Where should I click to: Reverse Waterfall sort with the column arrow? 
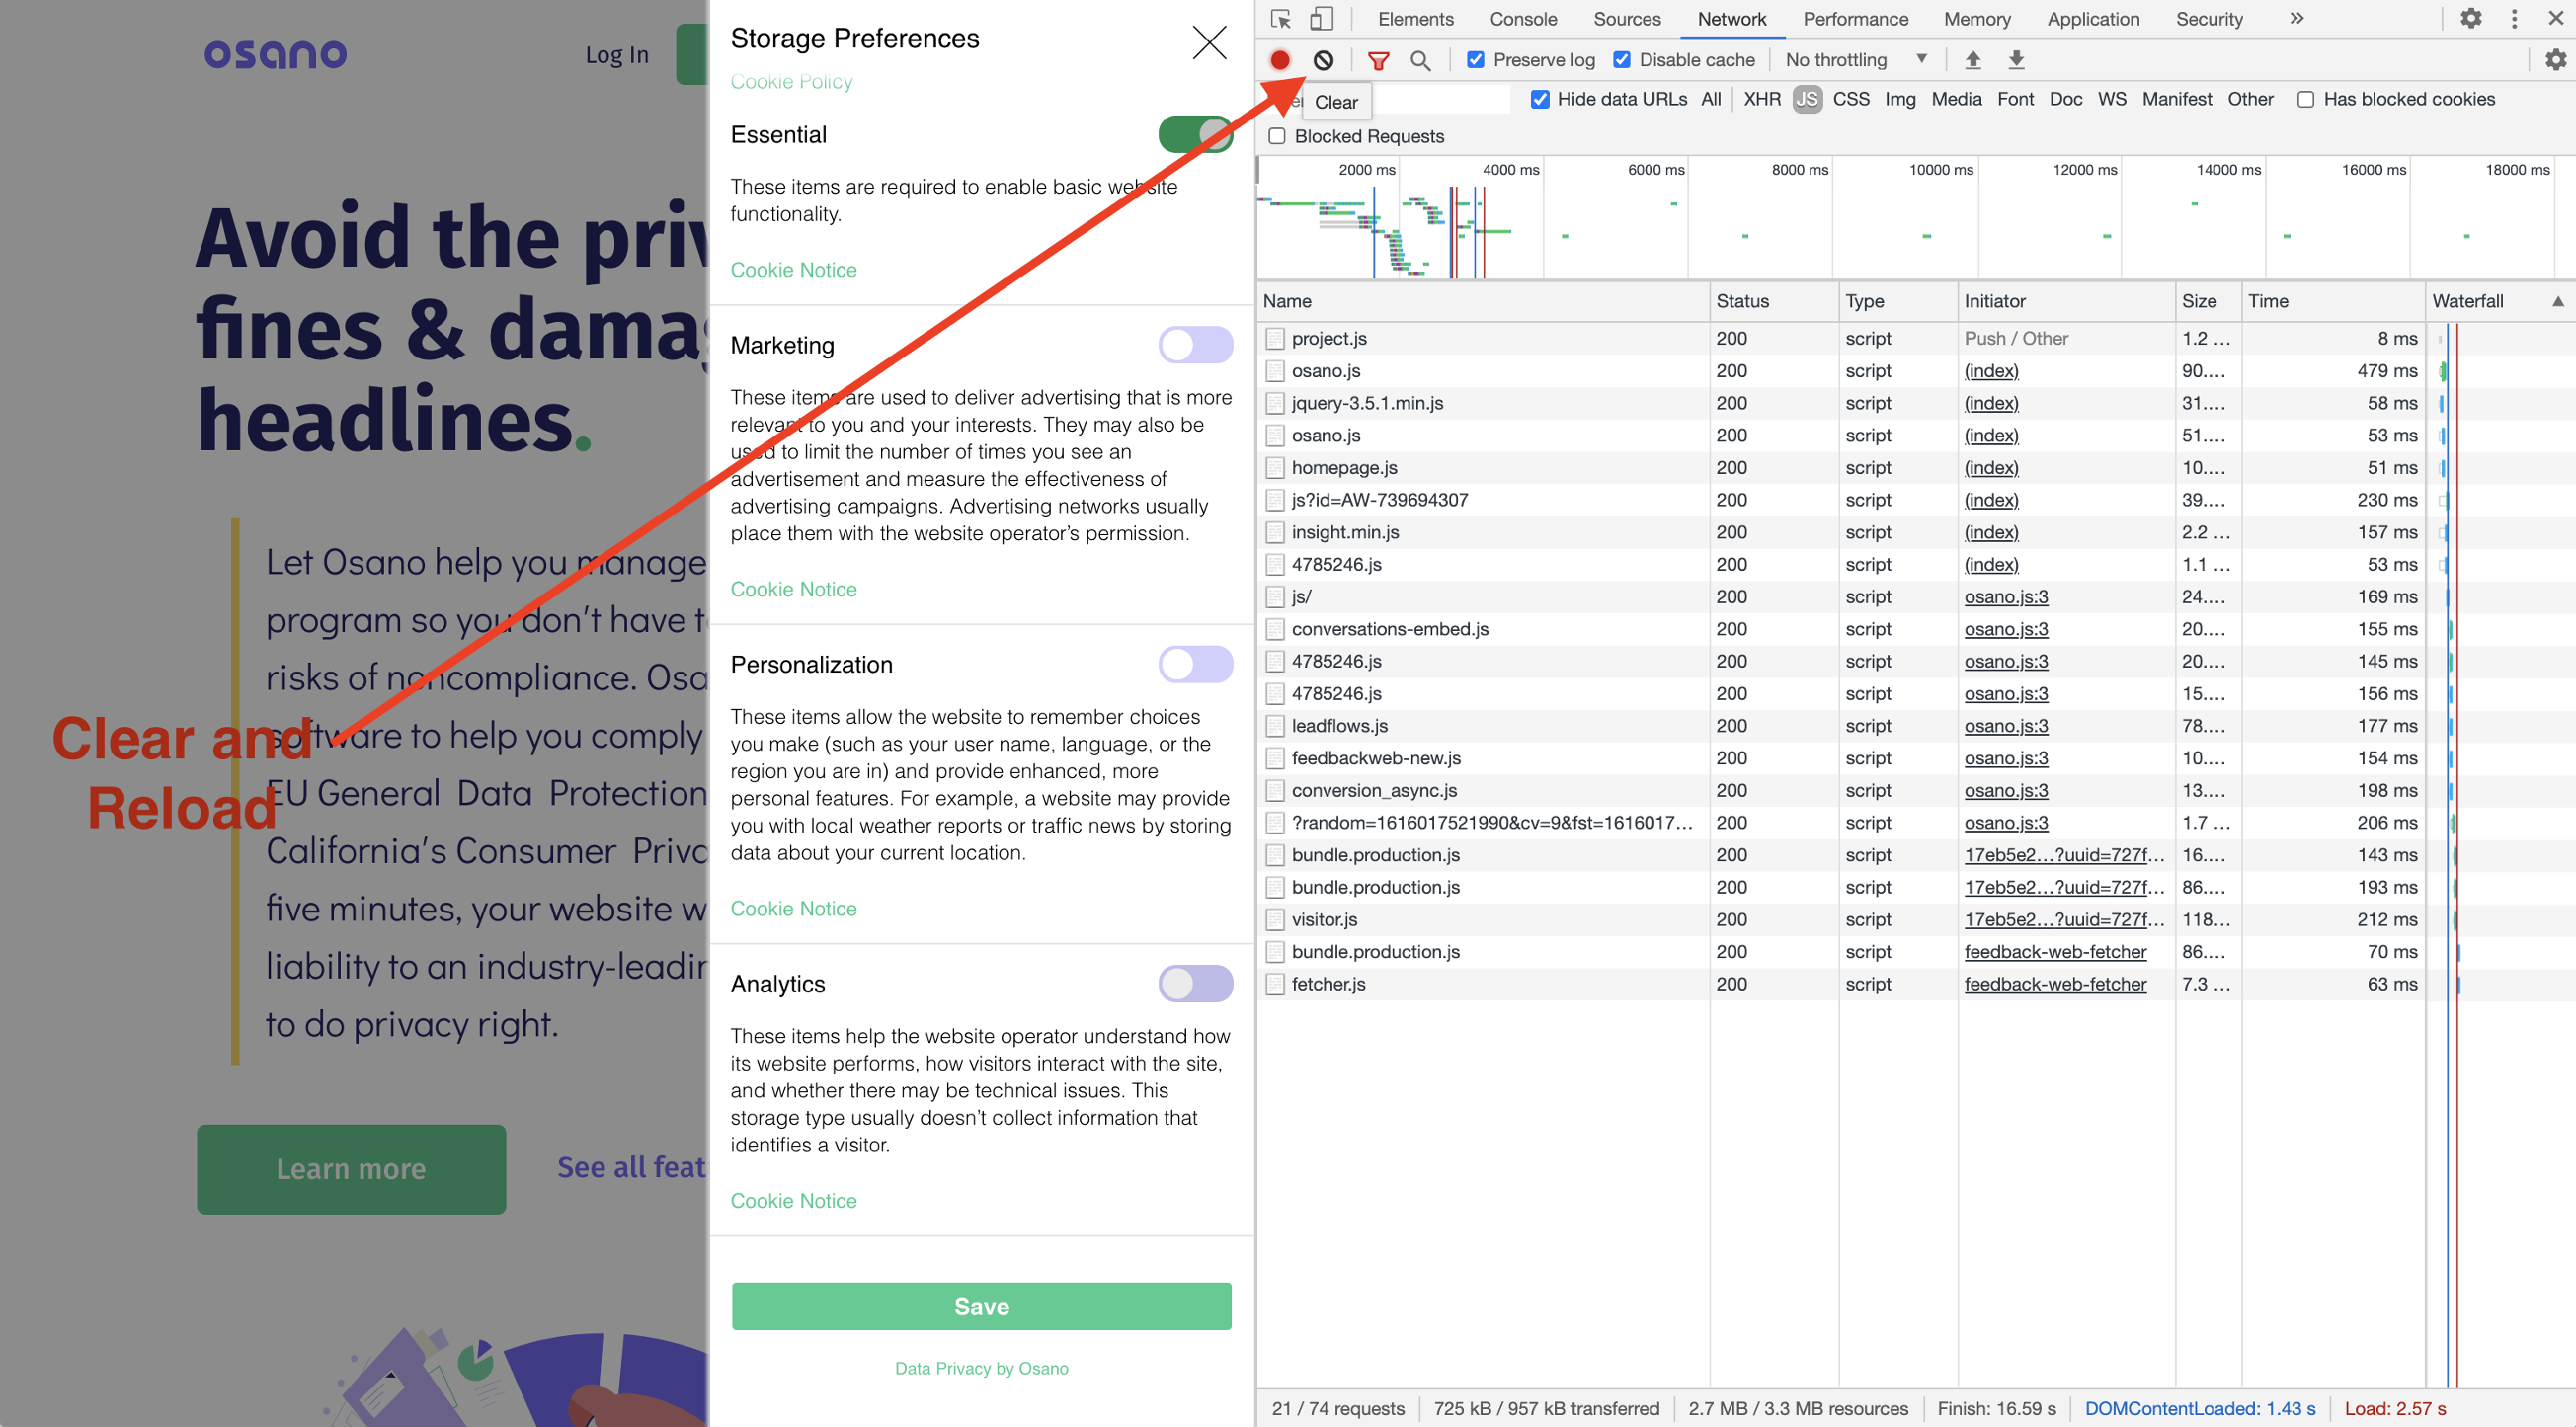coord(2559,301)
